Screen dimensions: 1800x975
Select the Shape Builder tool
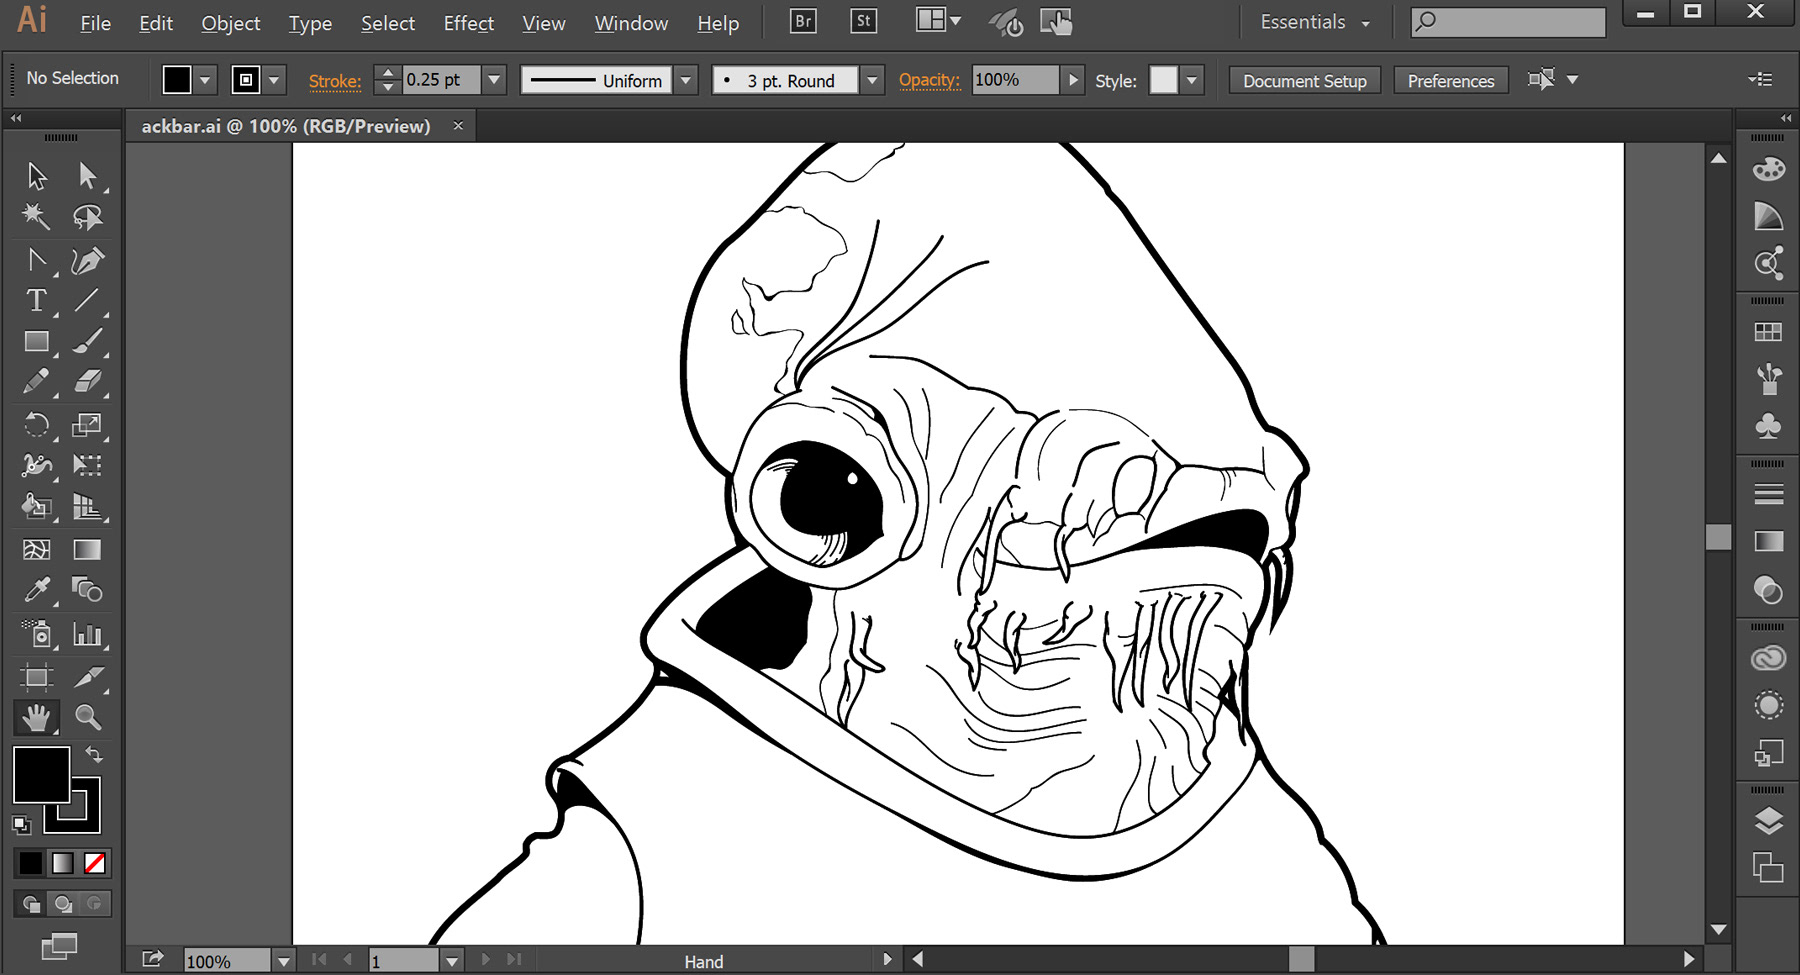coord(37,507)
